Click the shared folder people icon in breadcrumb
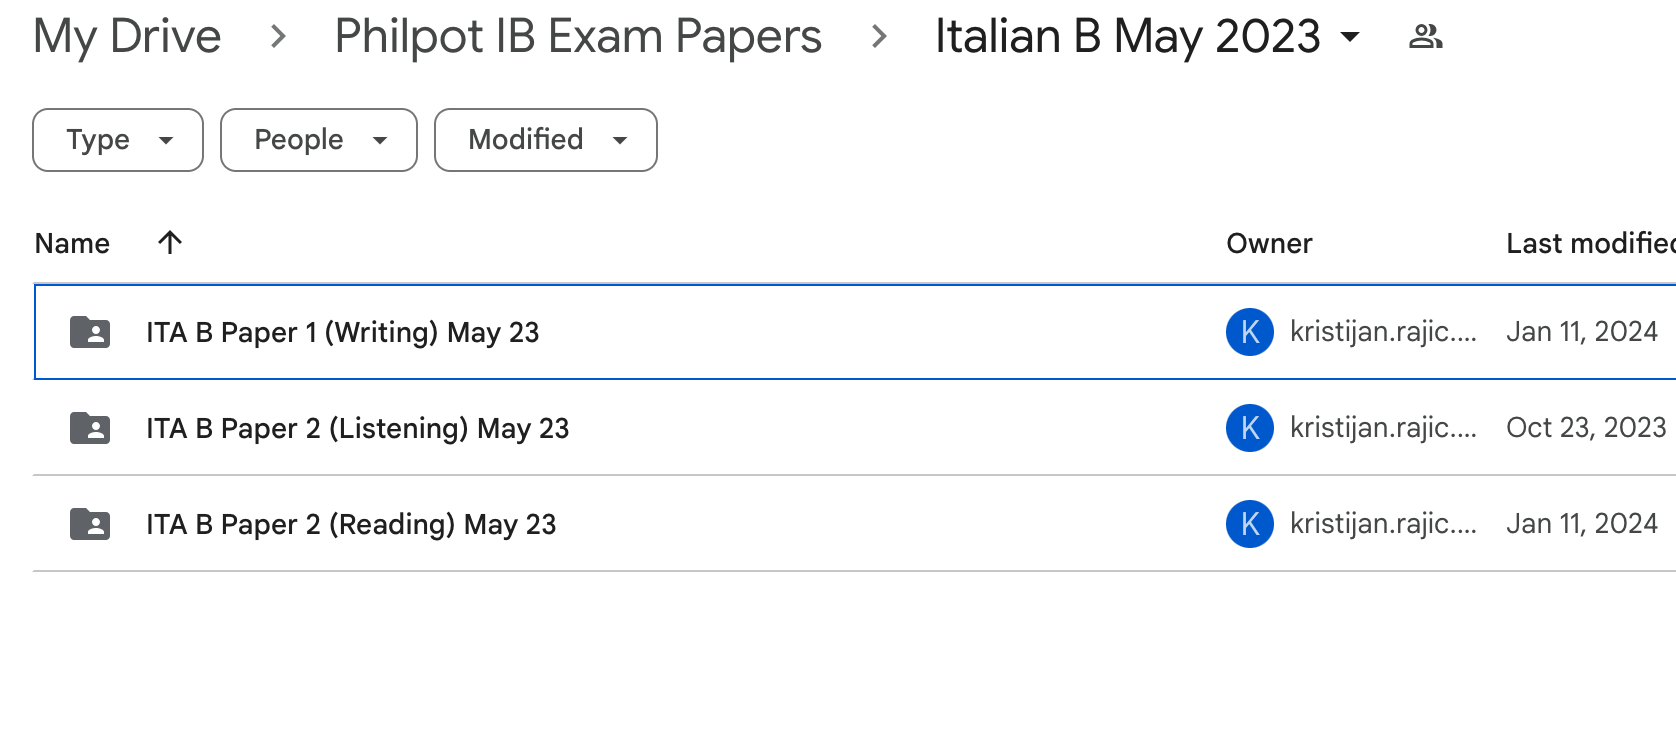Image resolution: width=1676 pixels, height=734 pixels. tap(1425, 37)
